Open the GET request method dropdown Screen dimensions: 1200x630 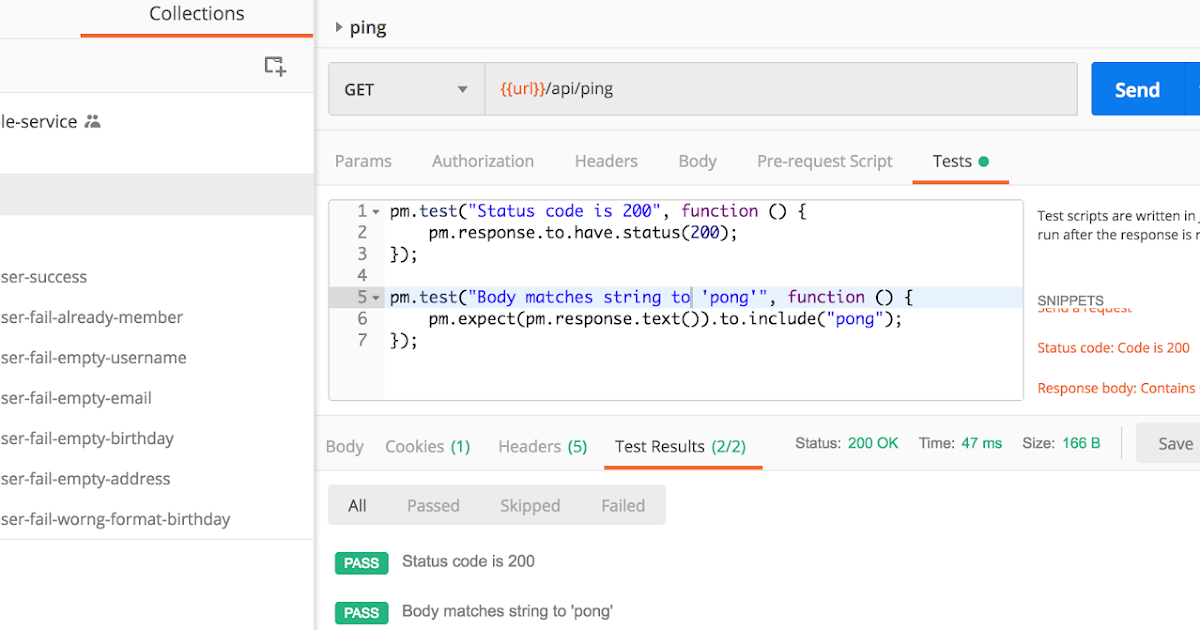click(462, 88)
